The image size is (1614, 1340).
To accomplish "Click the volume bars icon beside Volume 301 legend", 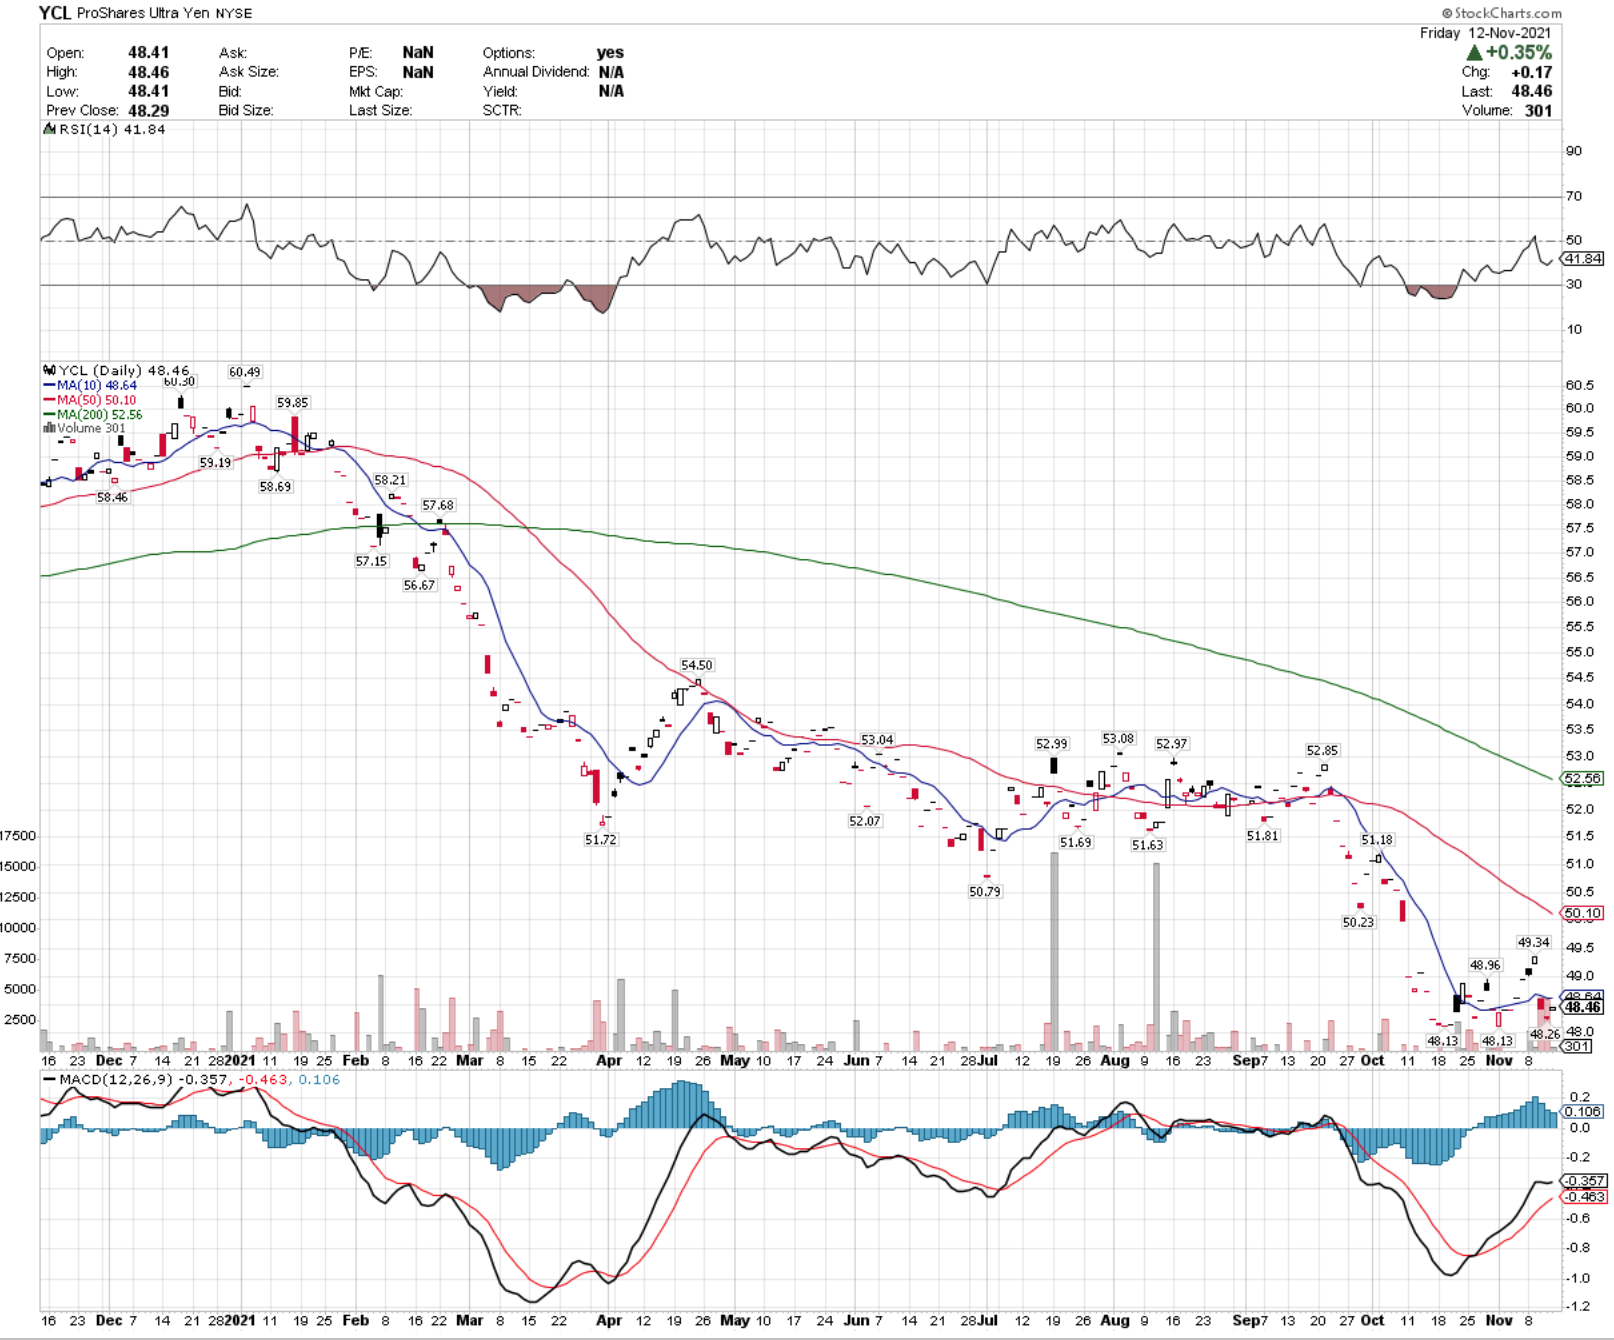I will click(49, 428).
